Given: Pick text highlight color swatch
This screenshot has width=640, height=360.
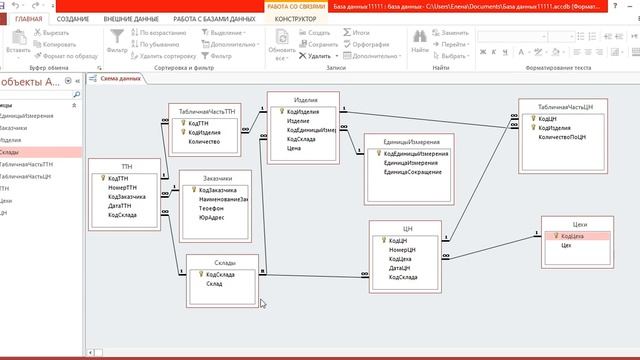Looking at the screenshot, I should pos(538,52).
